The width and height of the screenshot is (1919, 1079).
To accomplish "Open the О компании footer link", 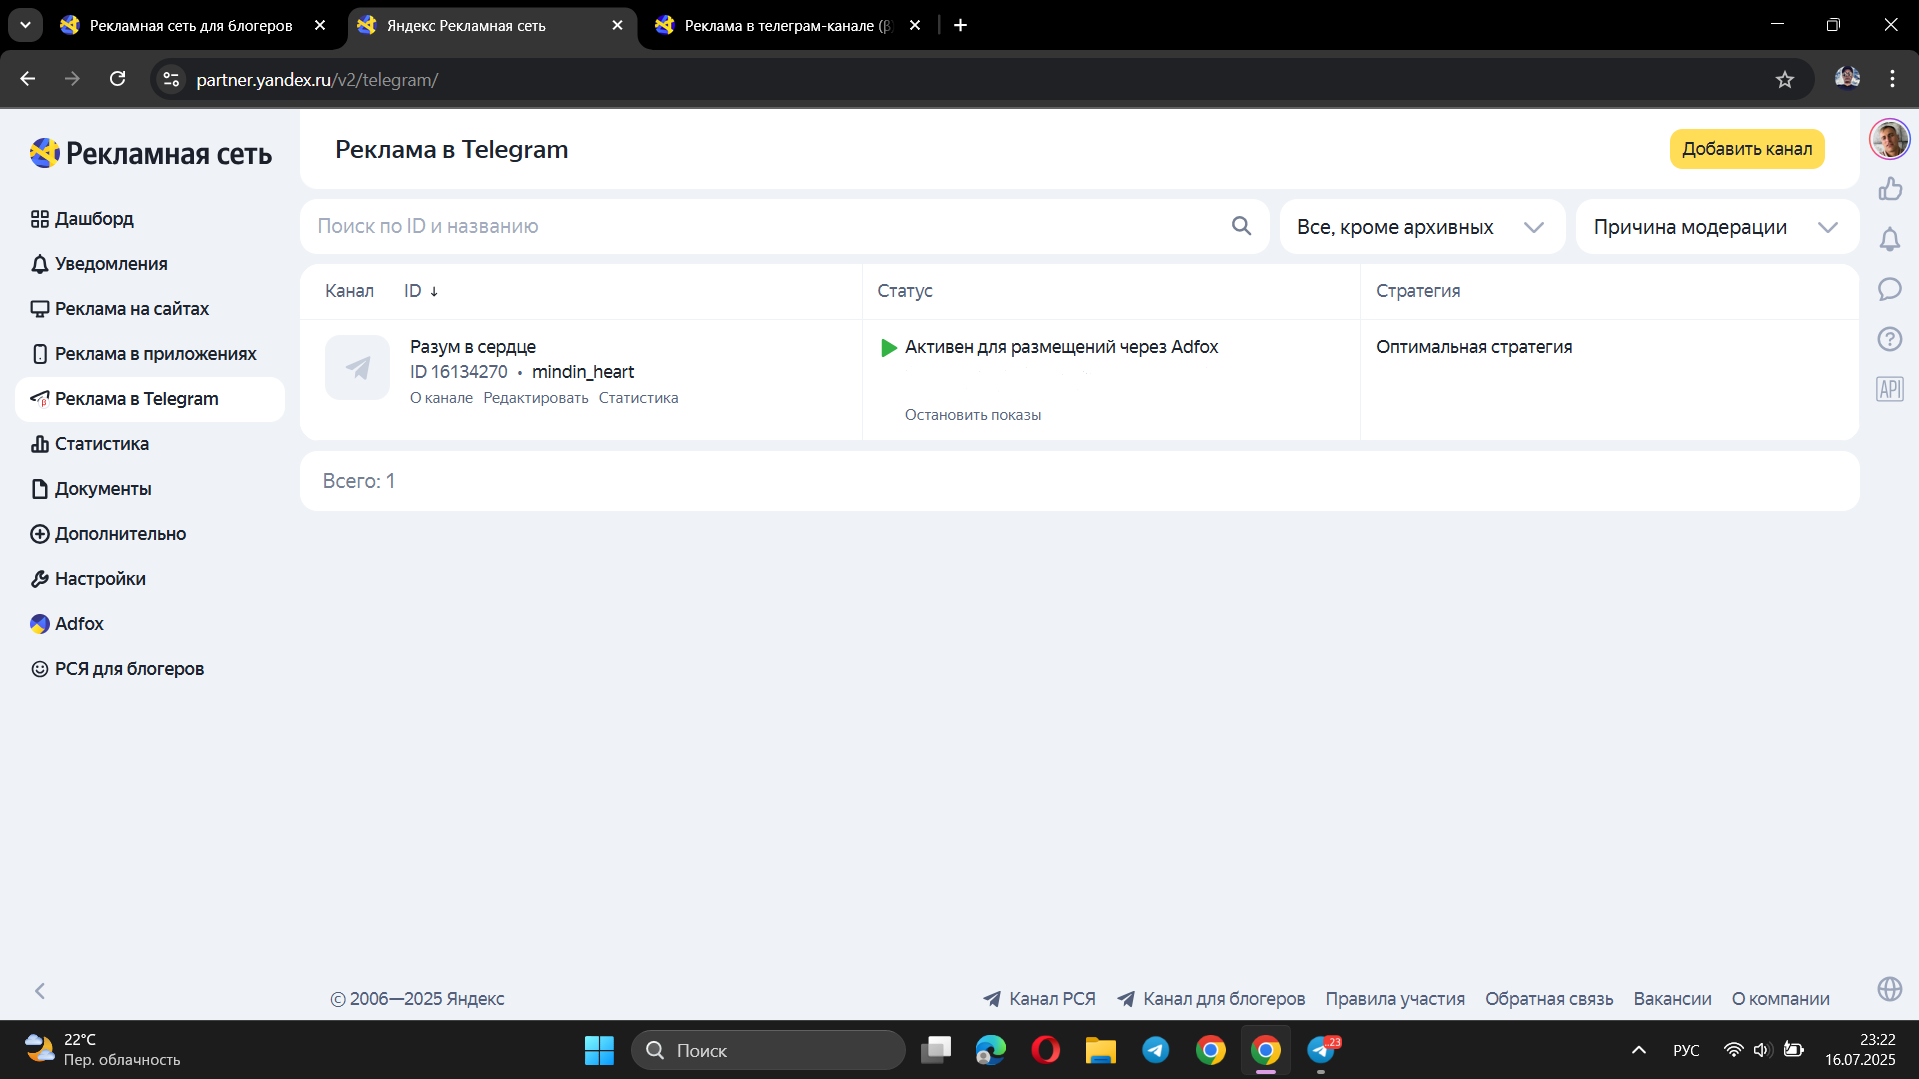I will (1781, 999).
